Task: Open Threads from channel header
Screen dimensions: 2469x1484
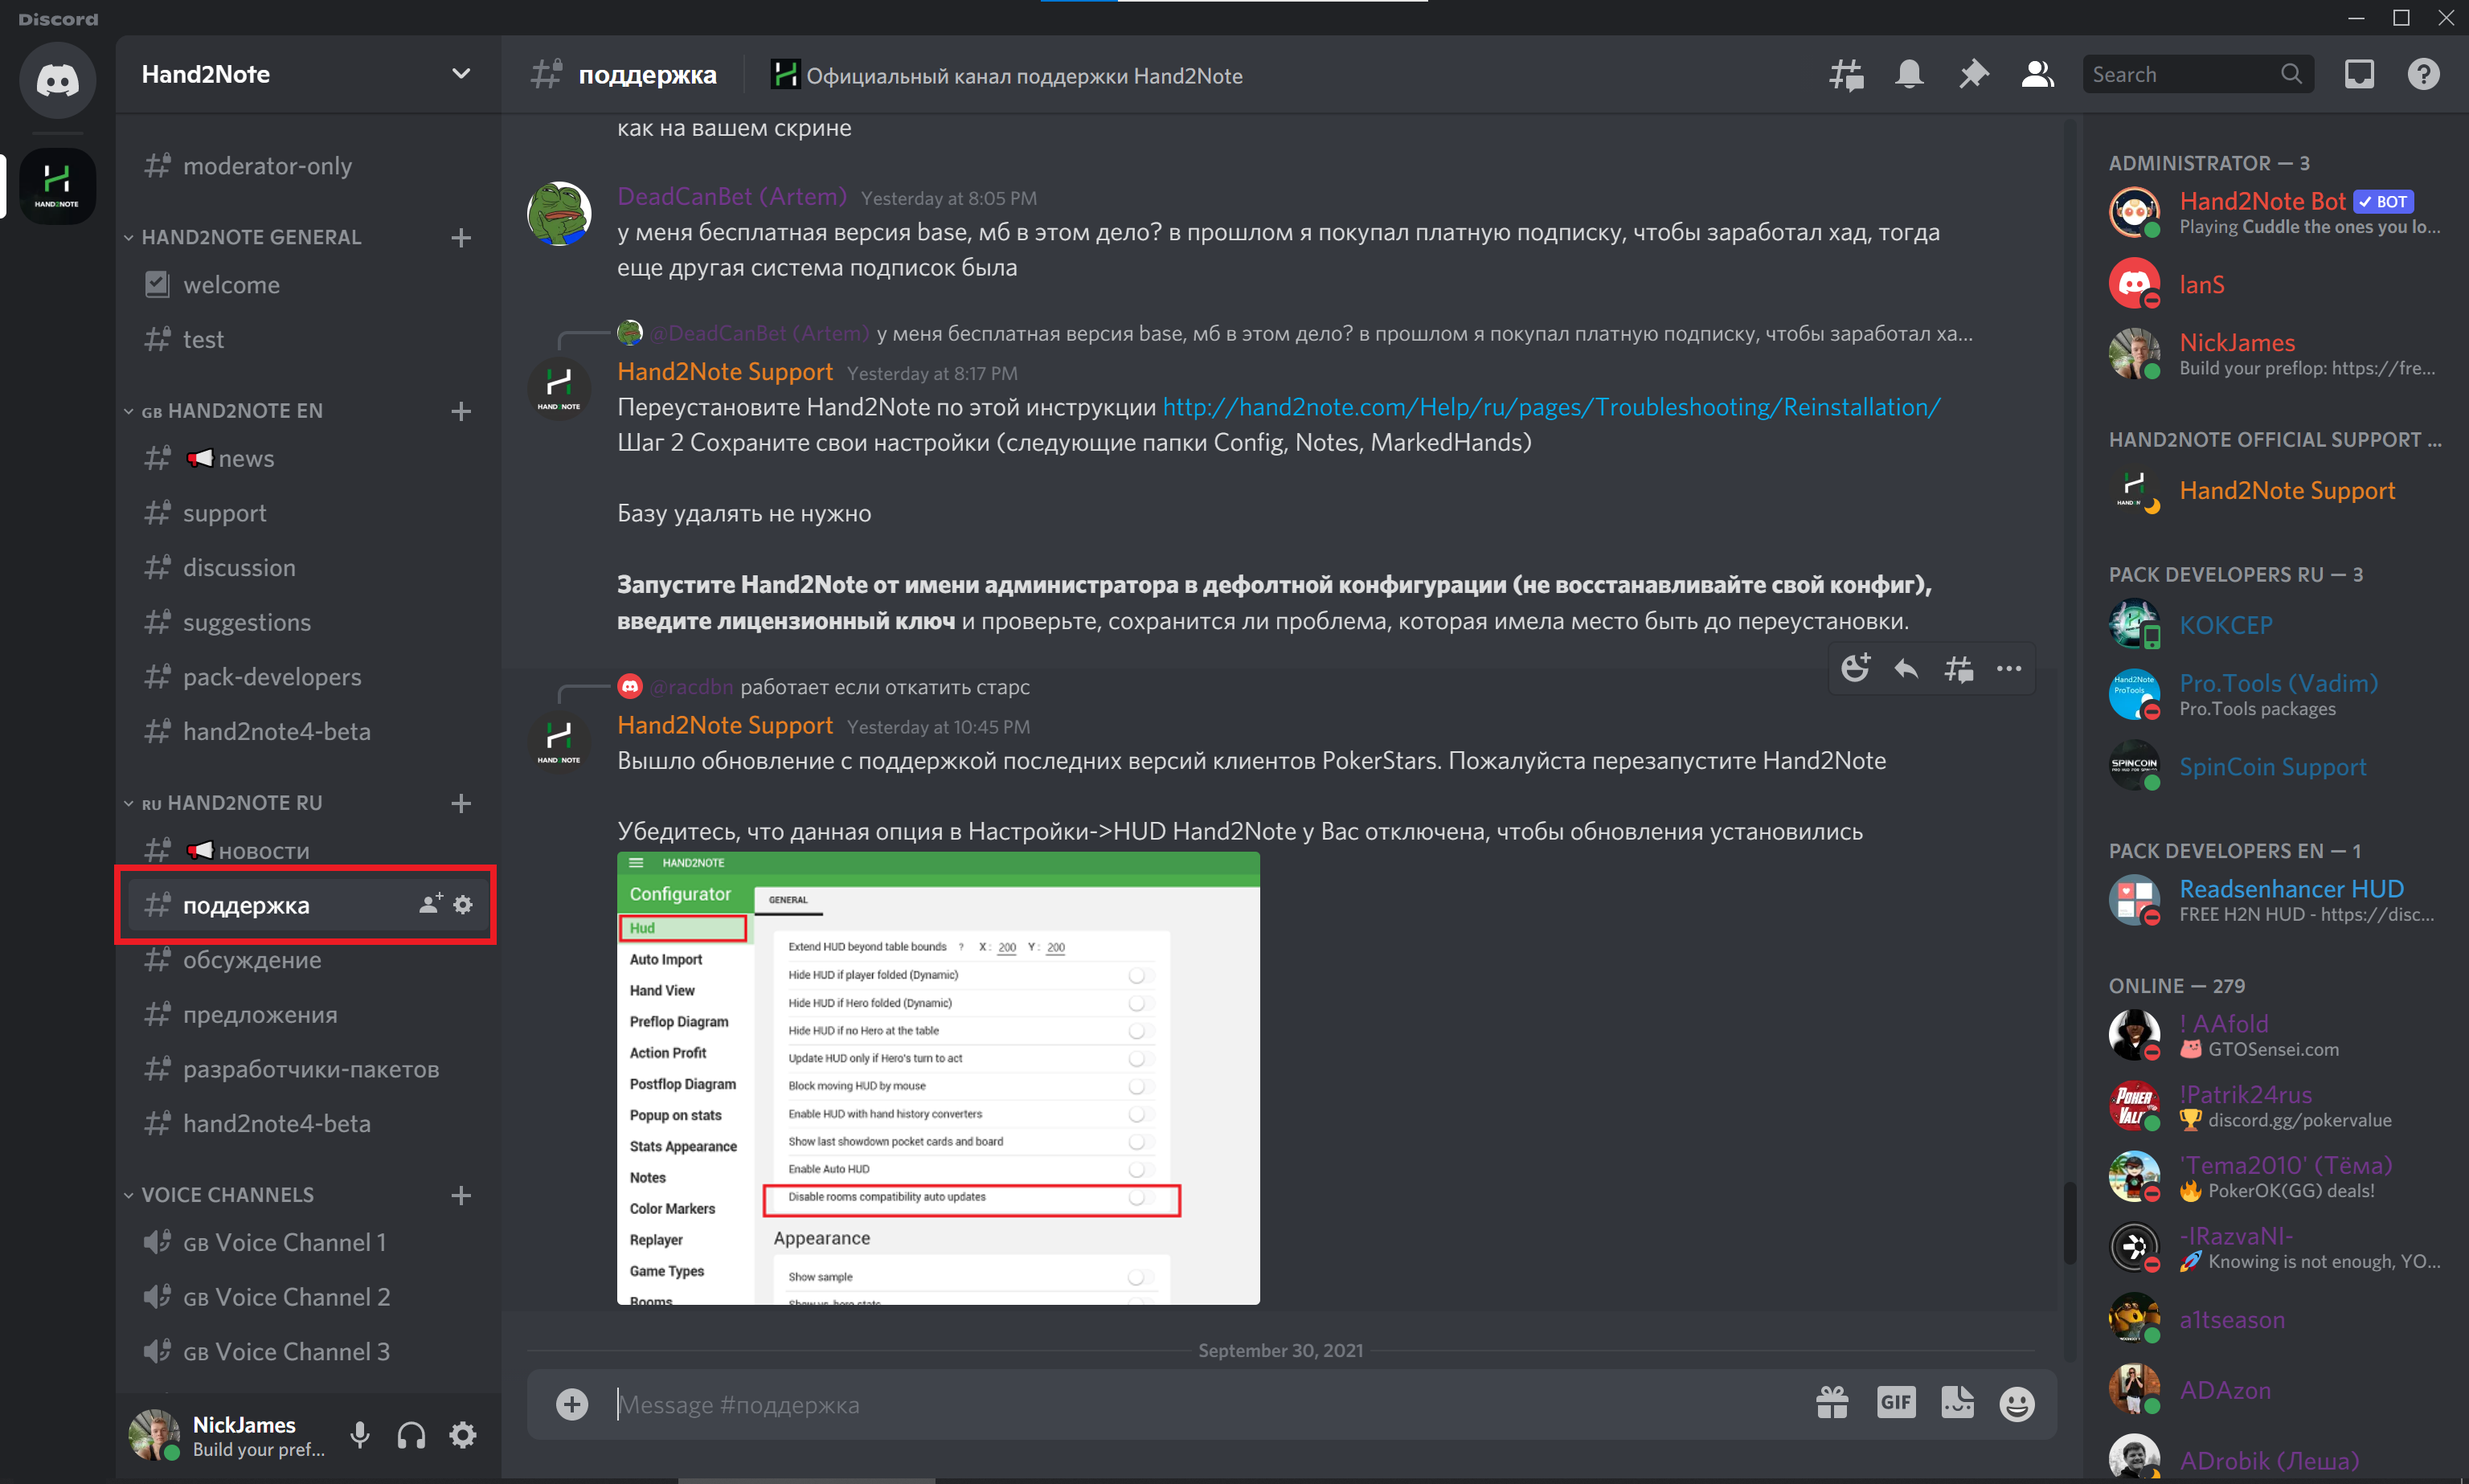Action: pos(1845,75)
